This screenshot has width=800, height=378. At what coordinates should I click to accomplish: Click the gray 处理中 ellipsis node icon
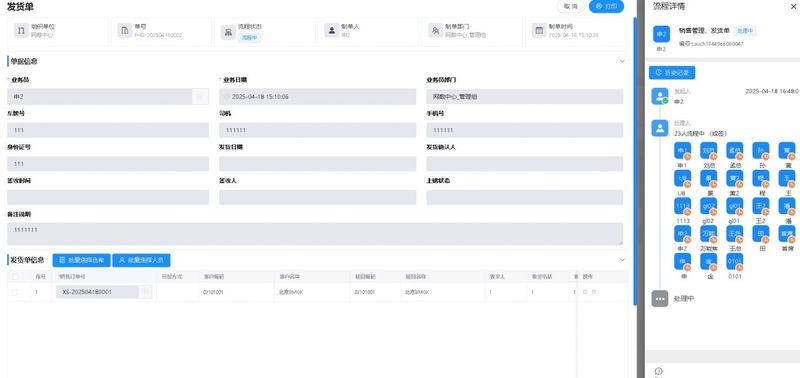point(660,299)
